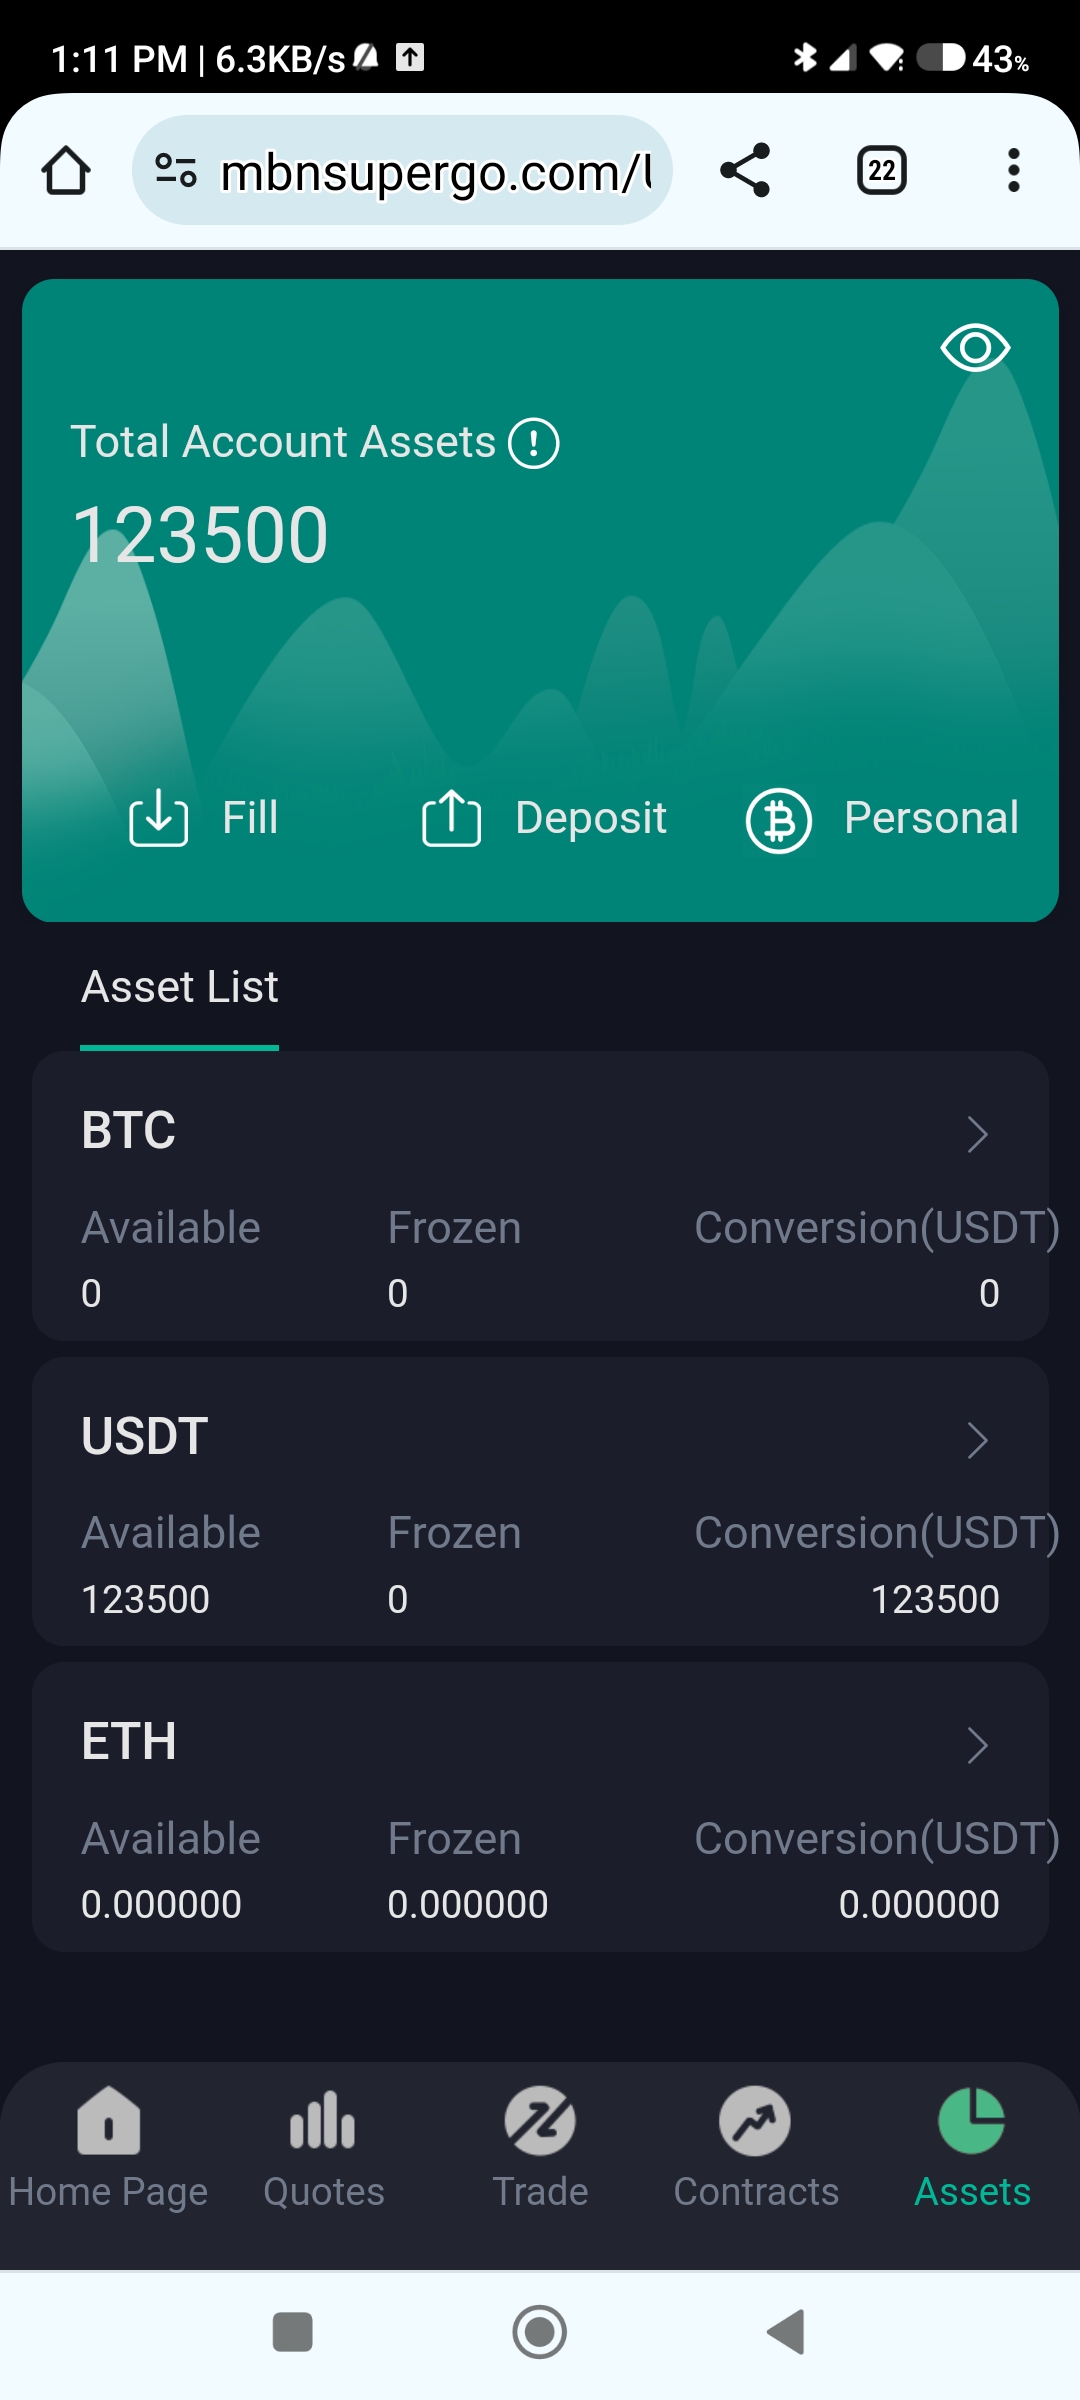Expand ETH asset details chevron
This screenshot has height=2400, width=1080.
pyautogui.click(x=977, y=1745)
